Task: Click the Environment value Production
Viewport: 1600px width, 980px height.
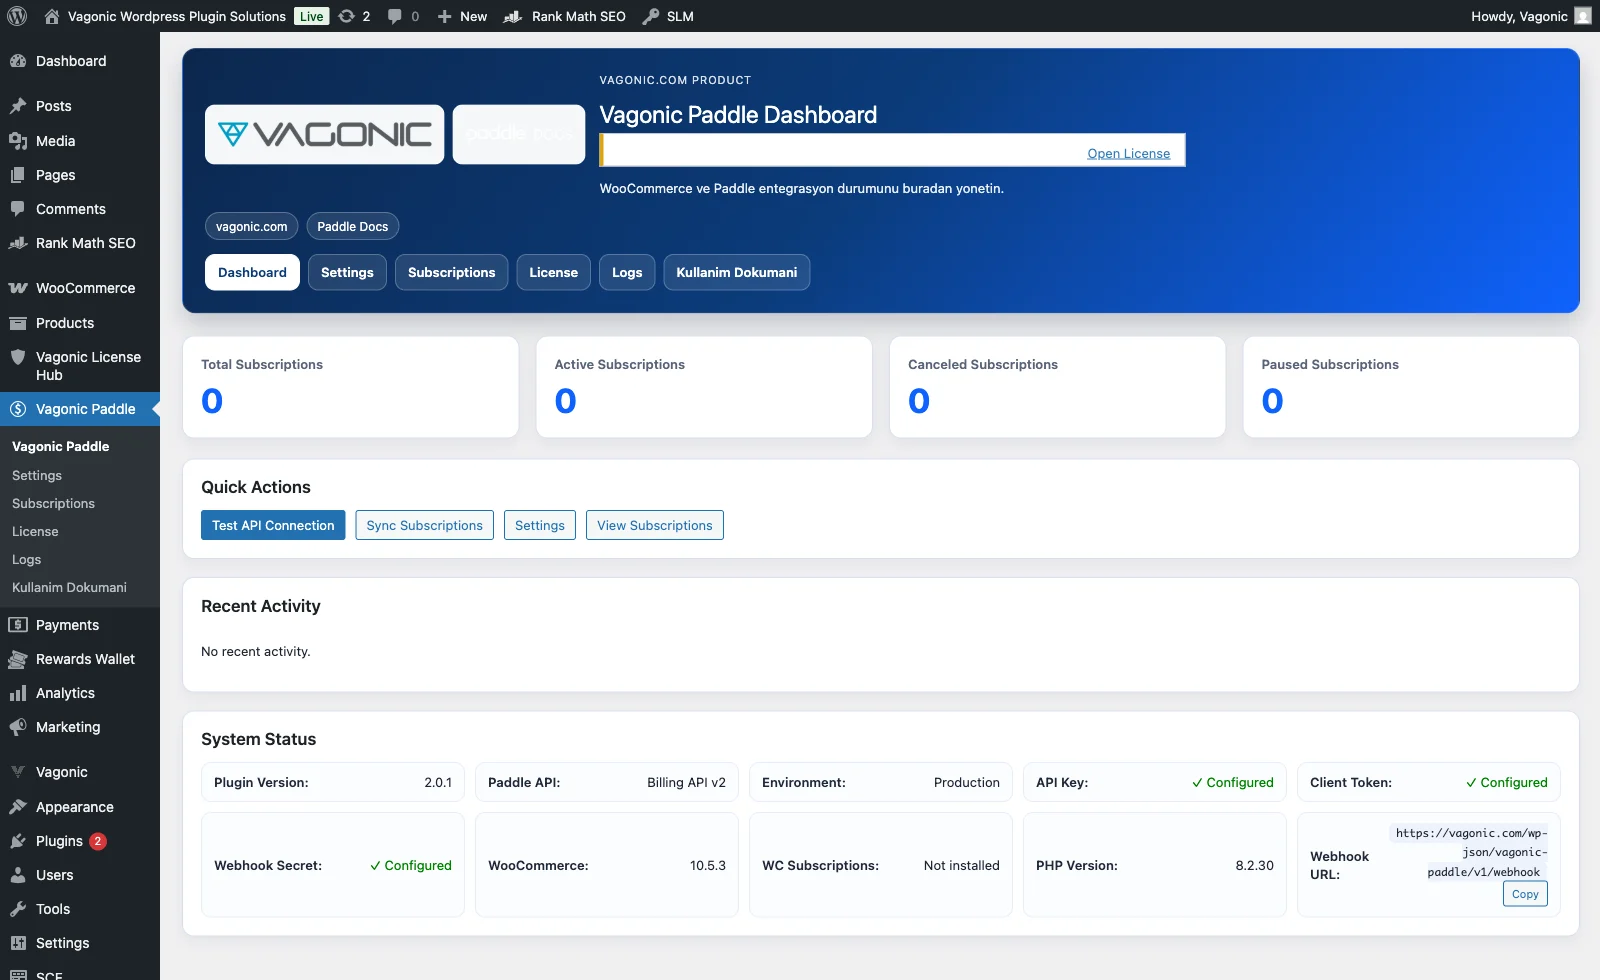Action: click(966, 782)
